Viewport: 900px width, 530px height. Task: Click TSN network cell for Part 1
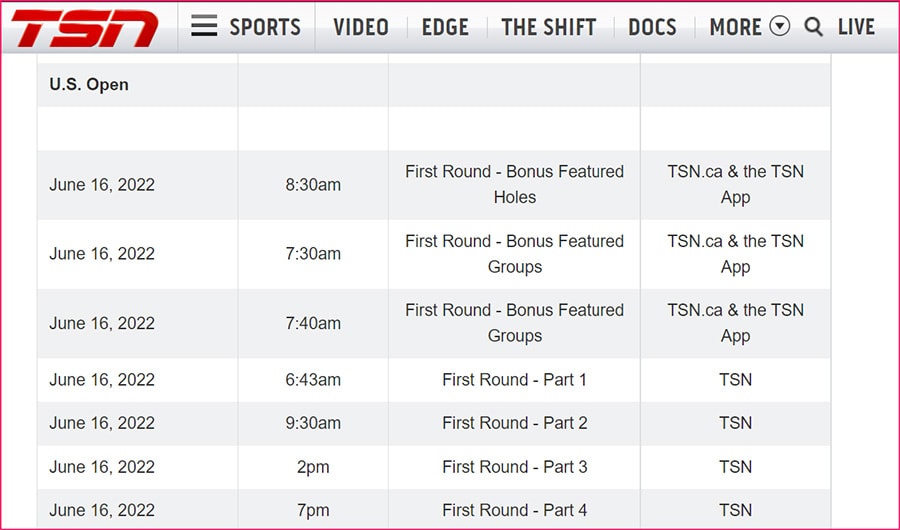[x=735, y=380]
